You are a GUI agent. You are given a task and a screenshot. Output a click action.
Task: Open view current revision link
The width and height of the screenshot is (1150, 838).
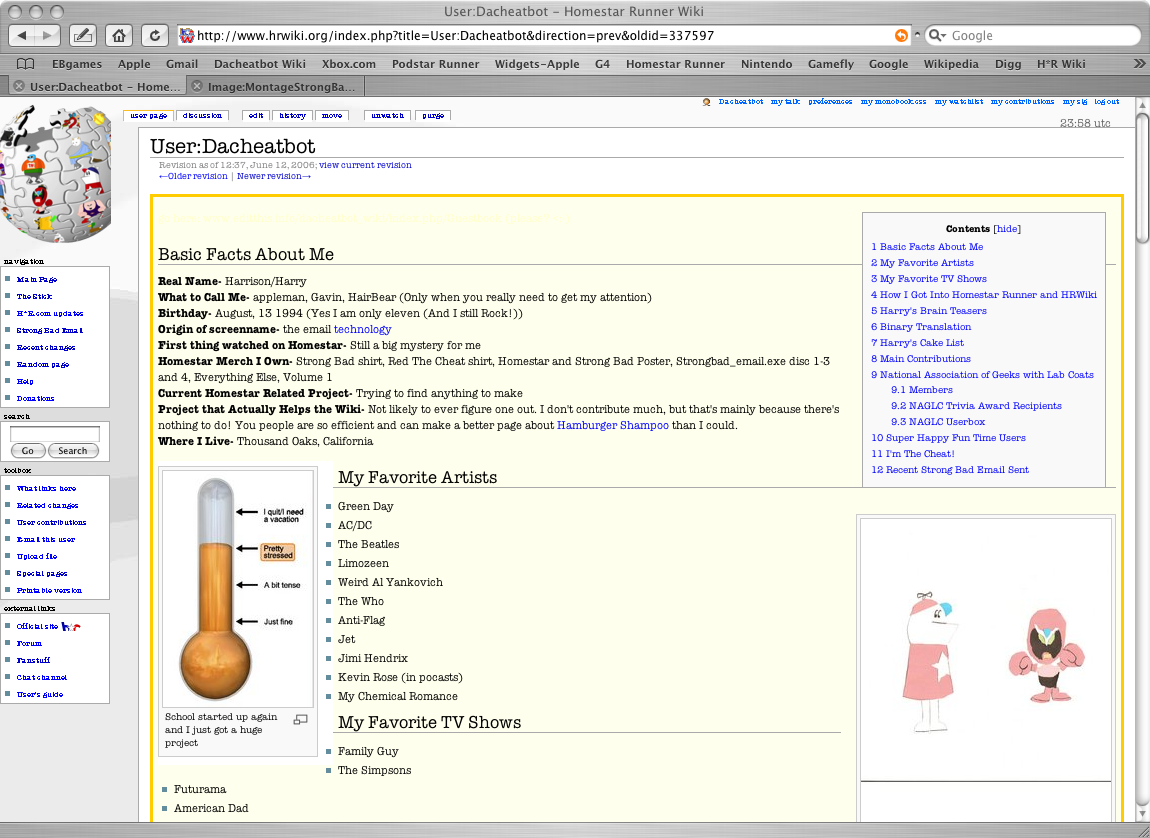[365, 165]
